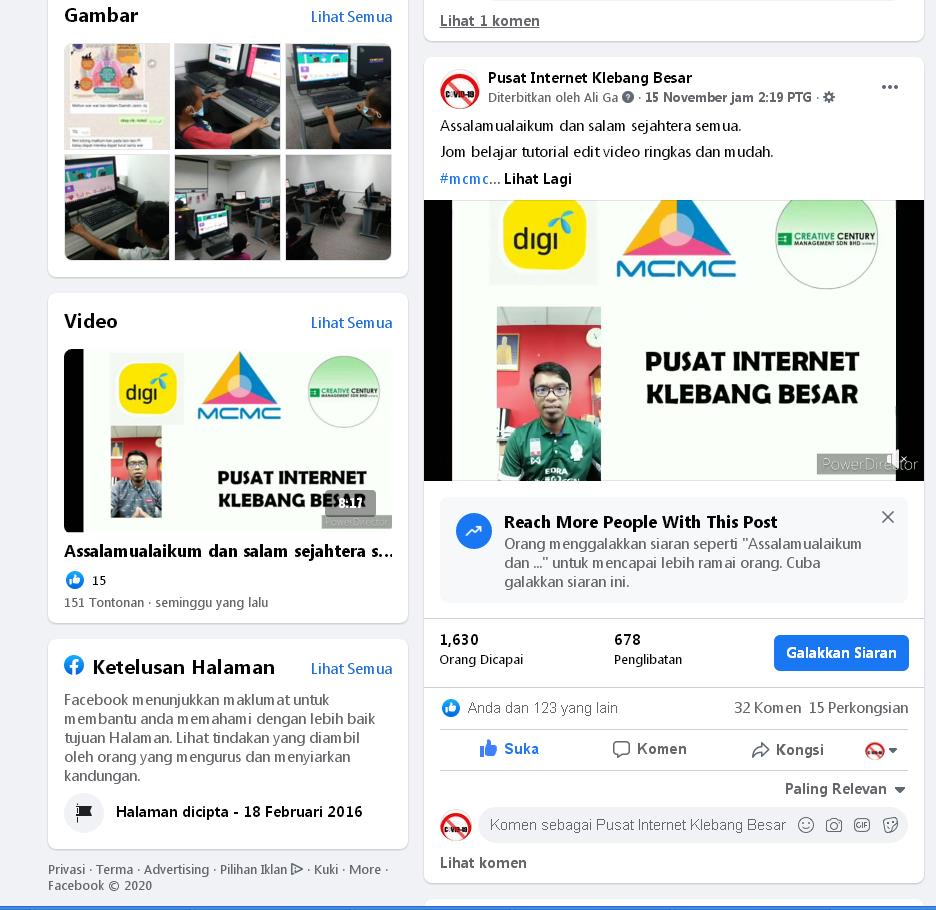The image size is (936, 910).
Task: Click the Kongsi share button
Action: point(787,749)
